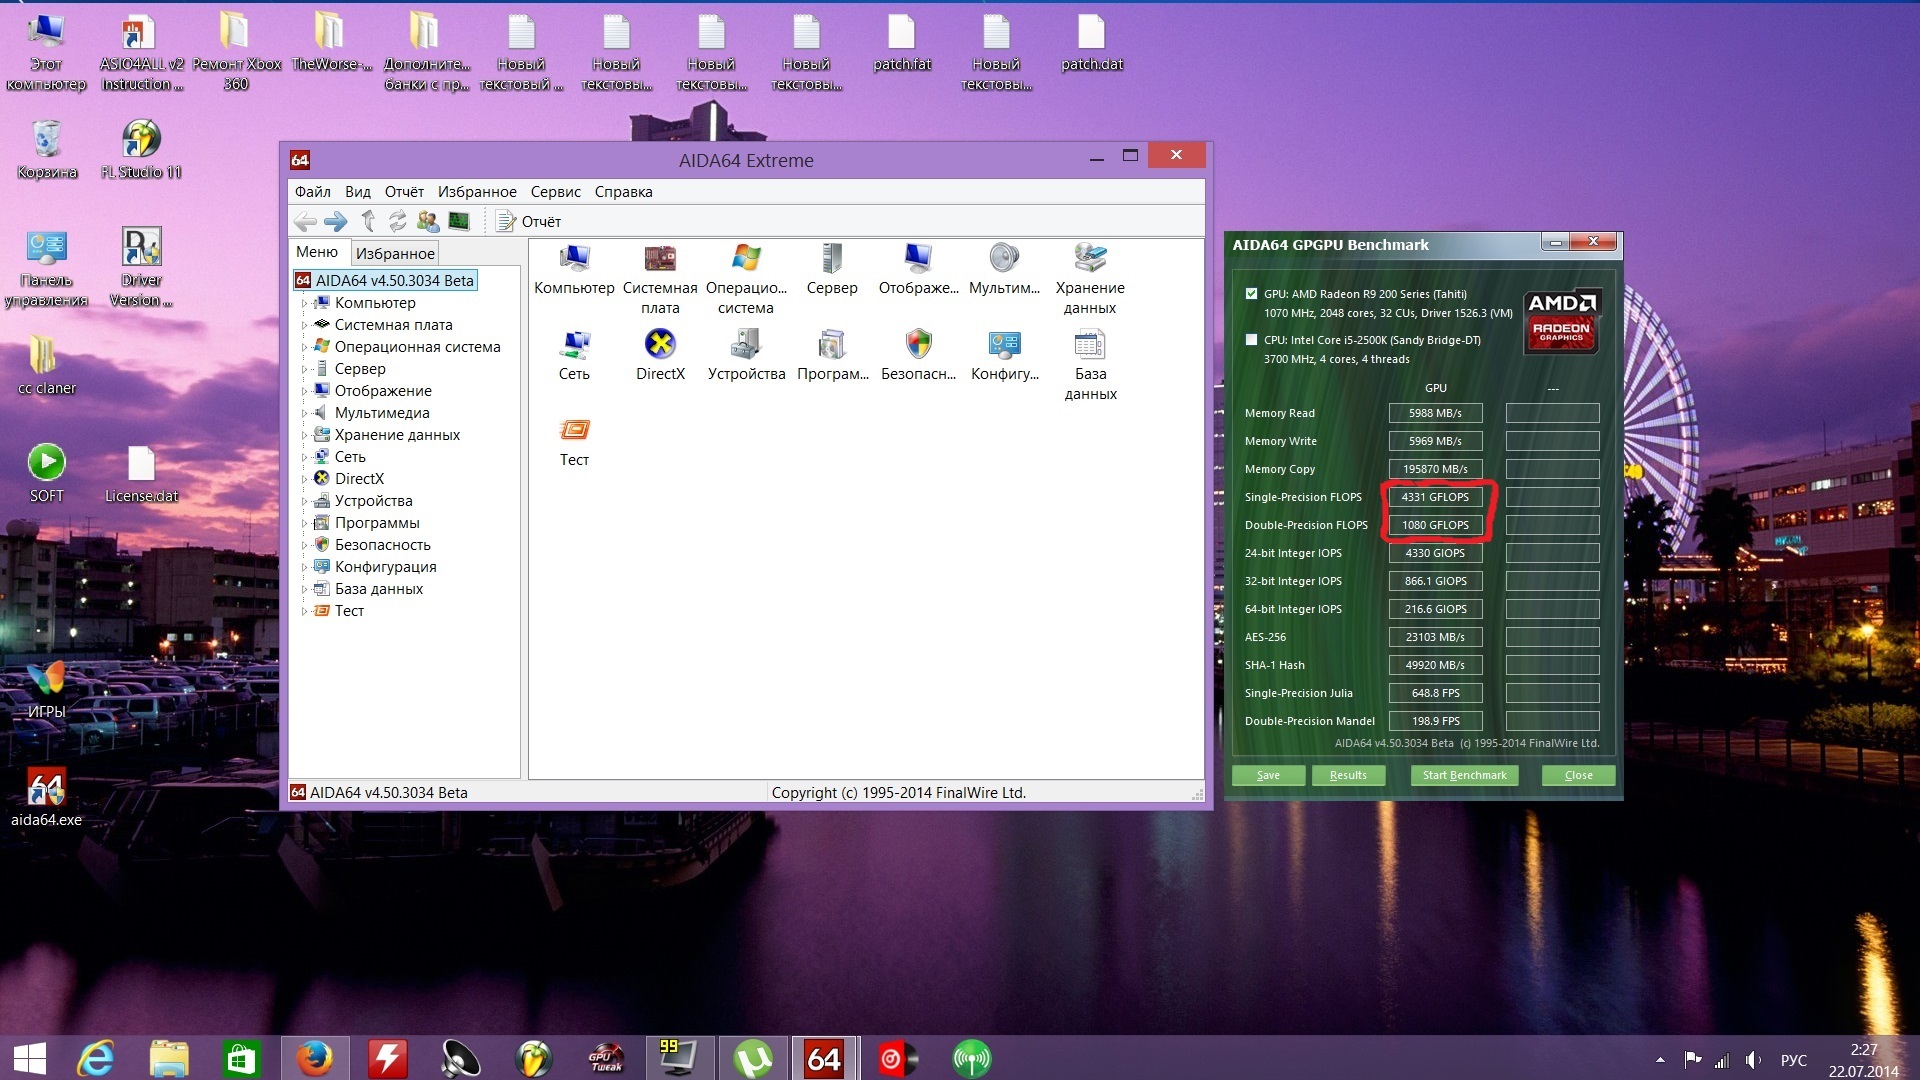Click the forward navigation arrow
The width and height of the screenshot is (1920, 1080).
point(336,221)
